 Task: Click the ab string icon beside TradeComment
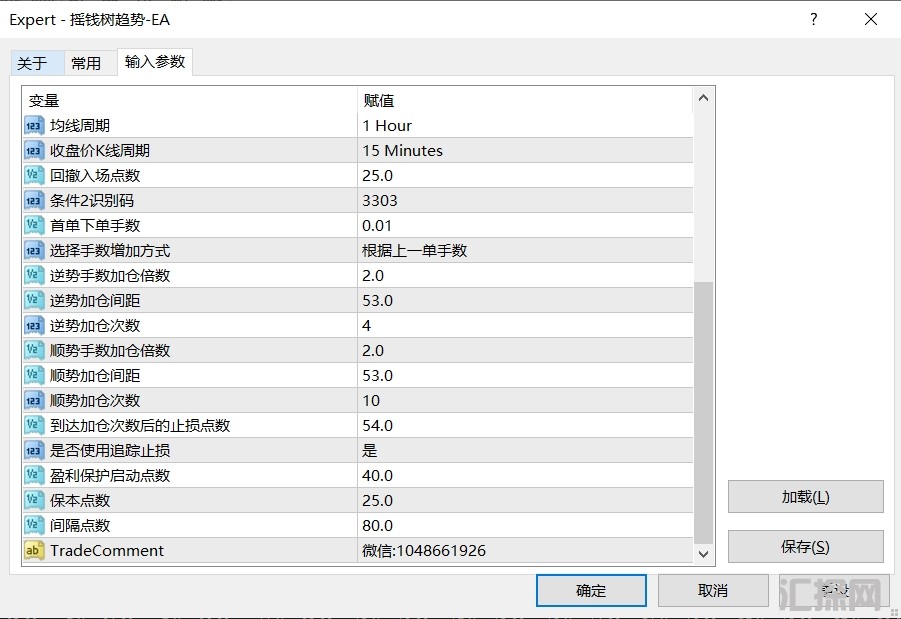[34, 551]
